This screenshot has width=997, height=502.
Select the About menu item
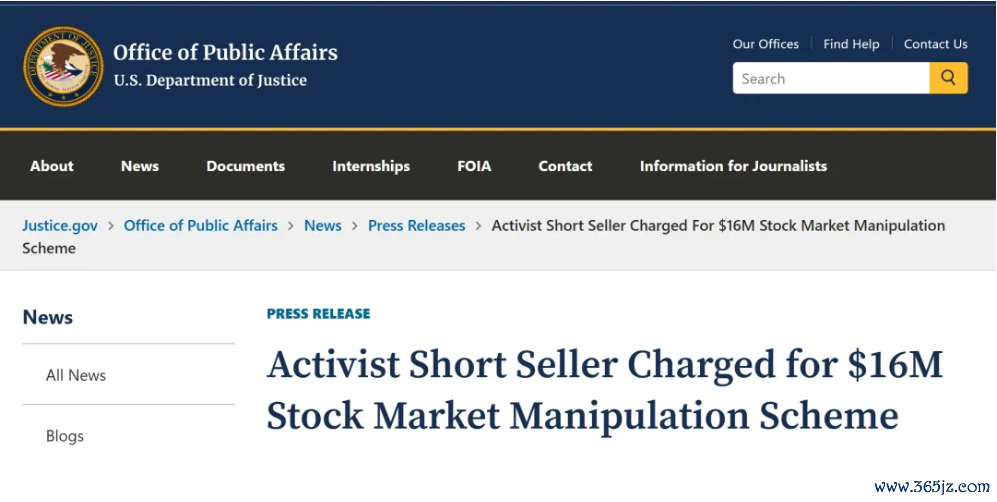tap(52, 166)
